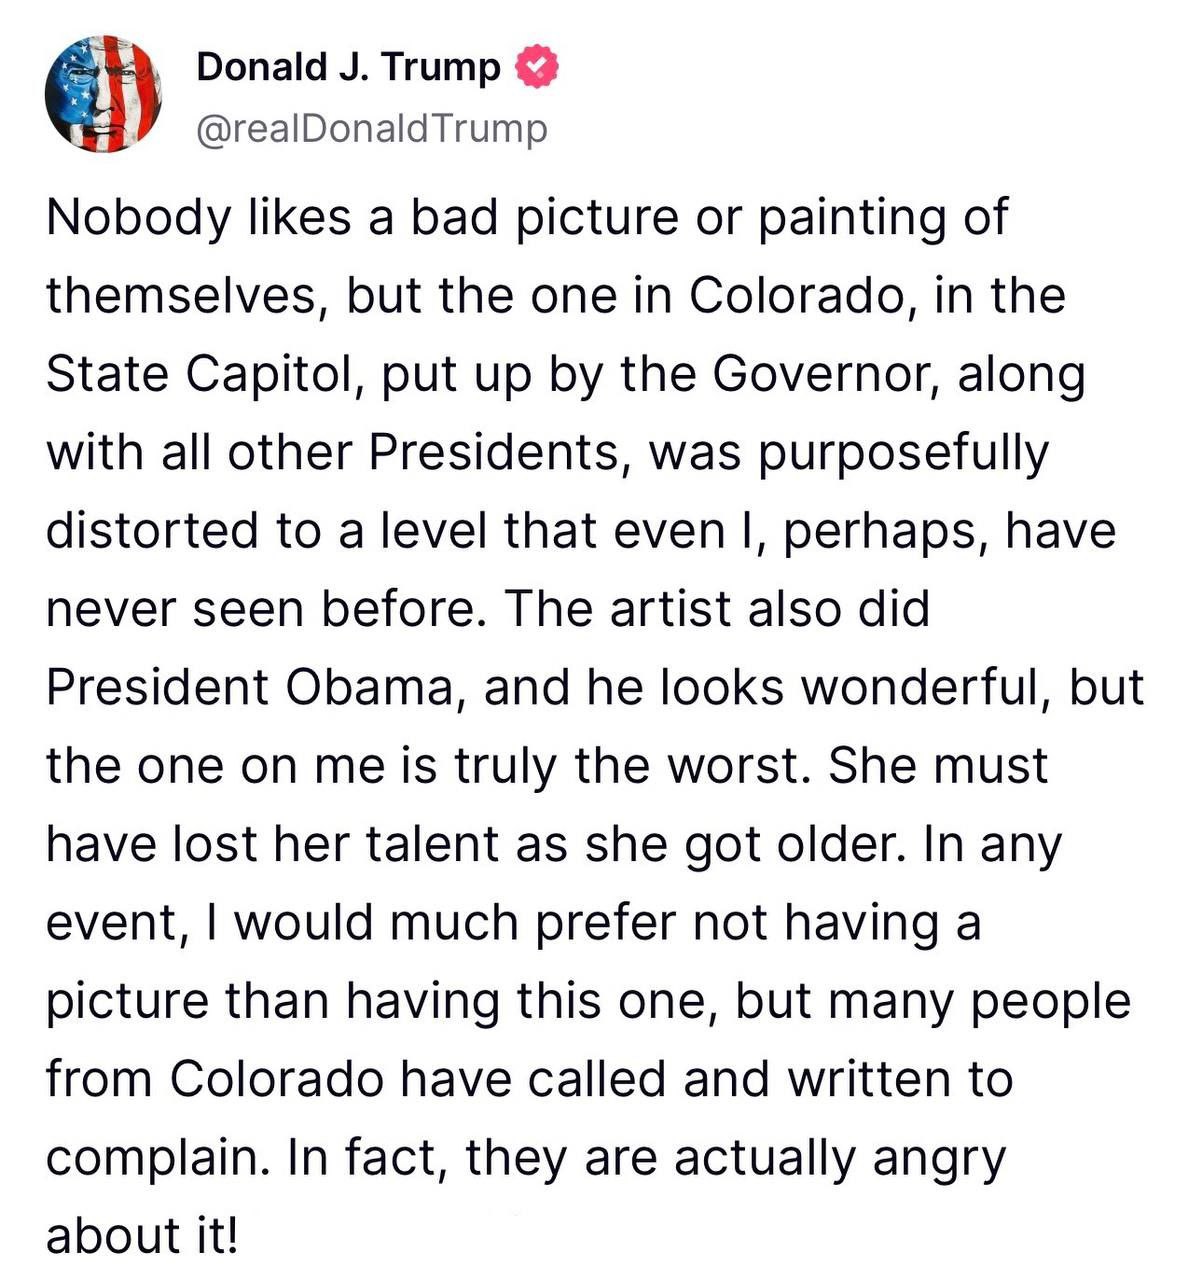Click the word "worst" in the post
The width and height of the screenshot is (1202, 1280).
click(736, 766)
